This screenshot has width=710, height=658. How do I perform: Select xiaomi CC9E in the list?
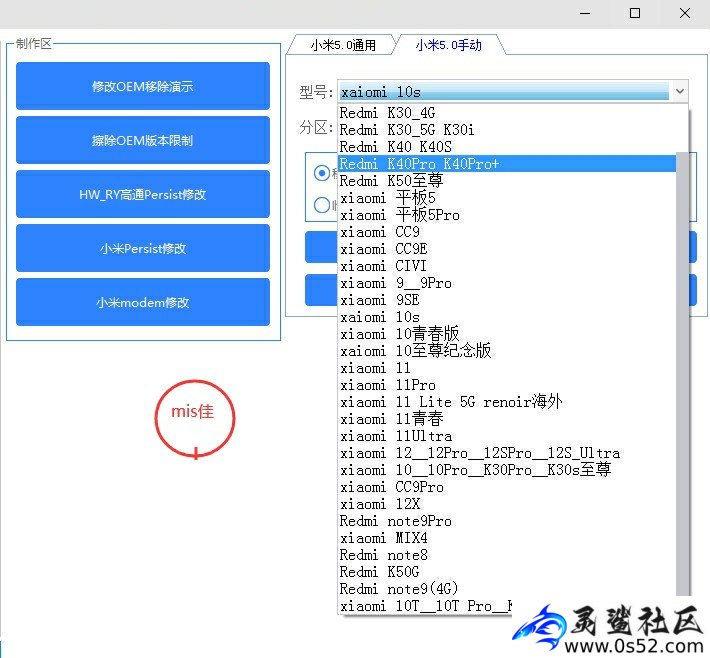coord(507,249)
